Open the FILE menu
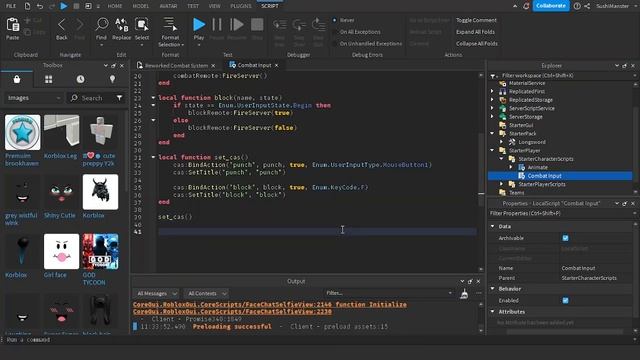Viewport: 640px width, 360px height. 11,6
